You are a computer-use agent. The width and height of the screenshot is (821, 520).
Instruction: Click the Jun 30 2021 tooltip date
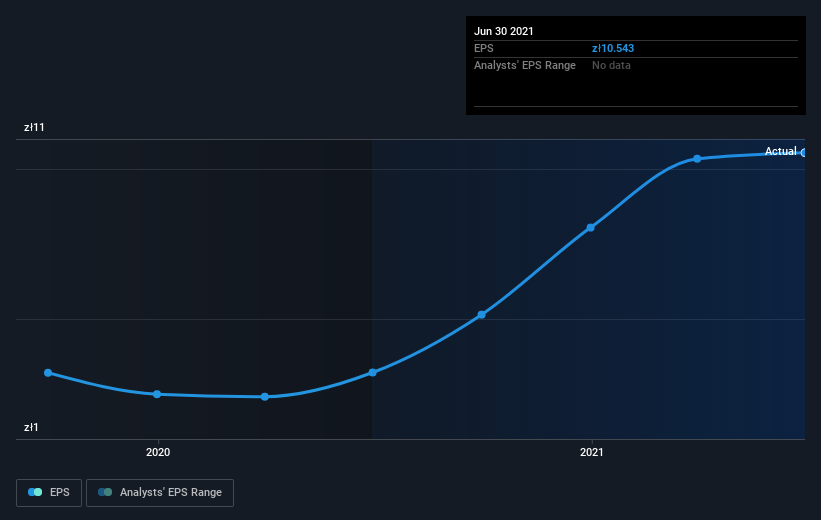pyautogui.click(x=504, y=31)
